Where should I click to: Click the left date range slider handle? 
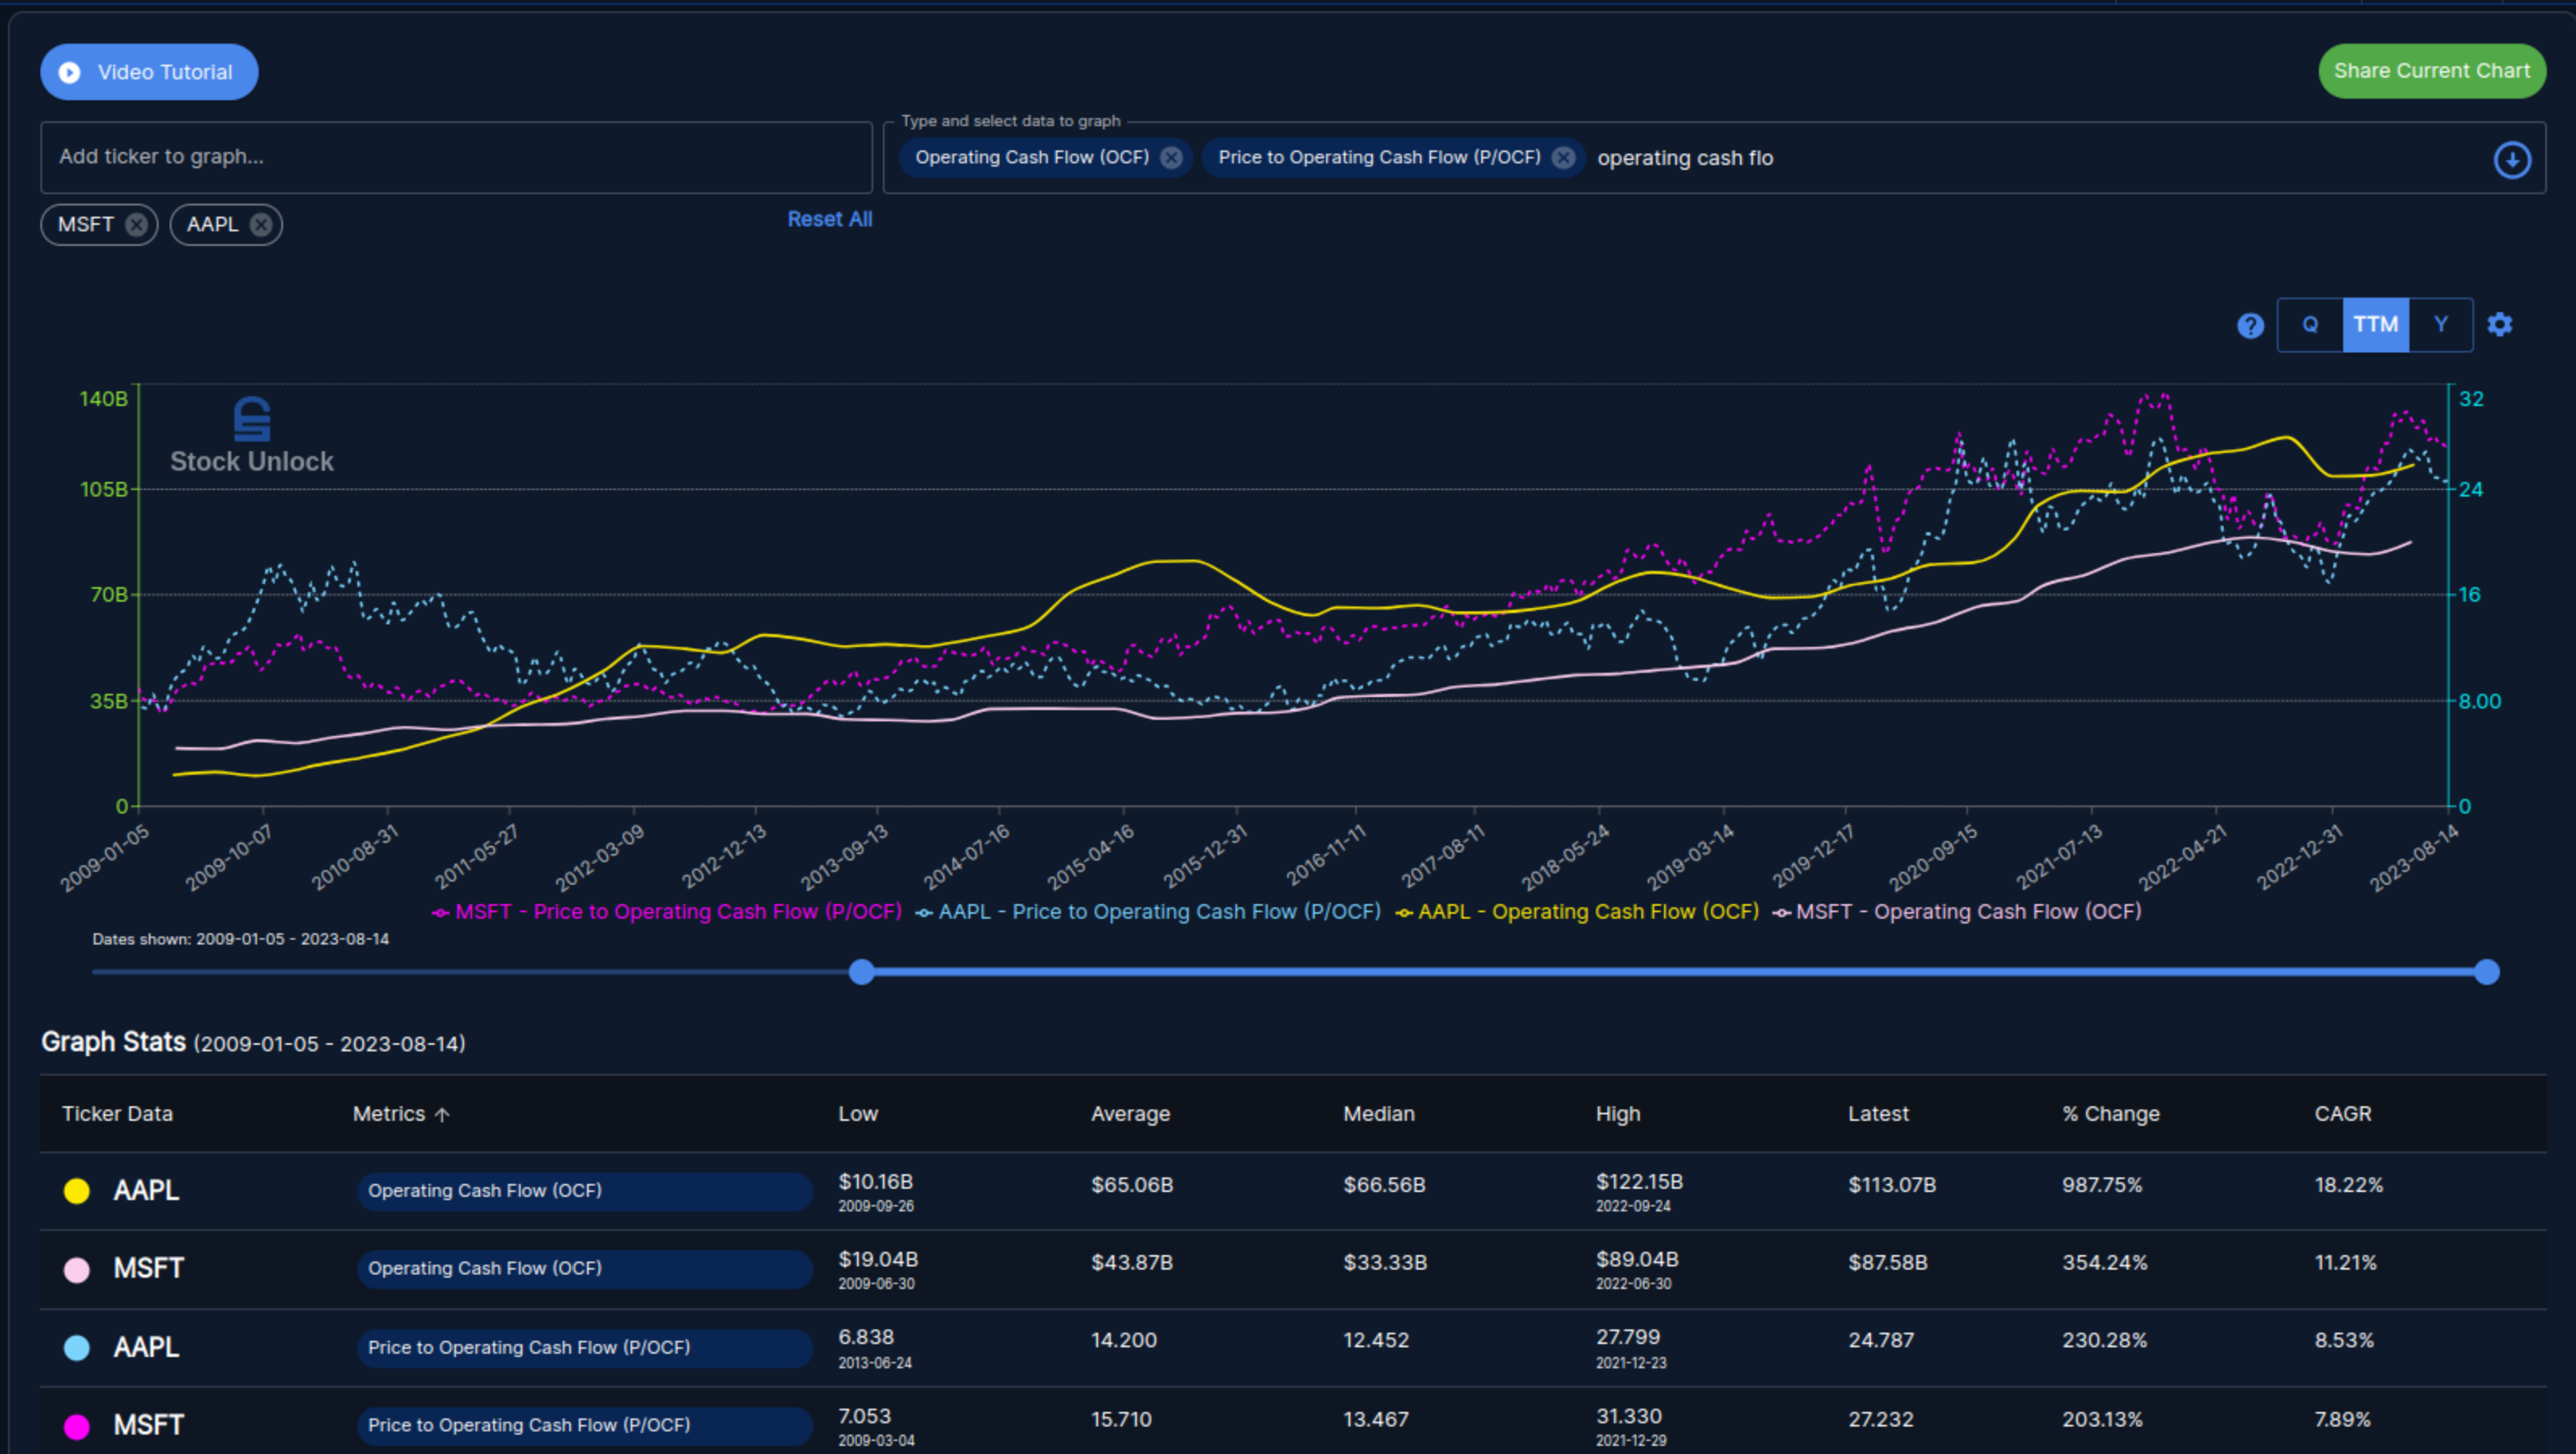click(x=860, y=971)
